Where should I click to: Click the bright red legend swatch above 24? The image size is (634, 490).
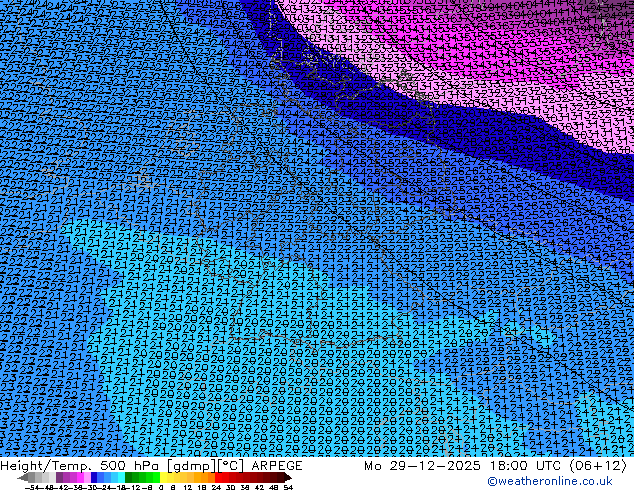point(218,478)
